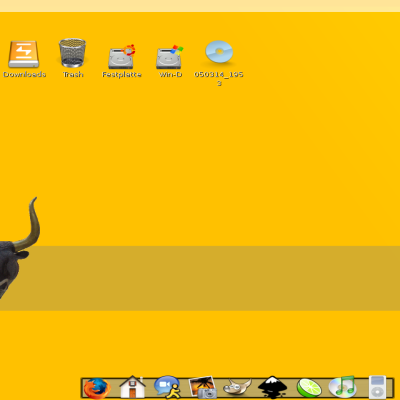Open the iPod device icon

click(377, 387)
